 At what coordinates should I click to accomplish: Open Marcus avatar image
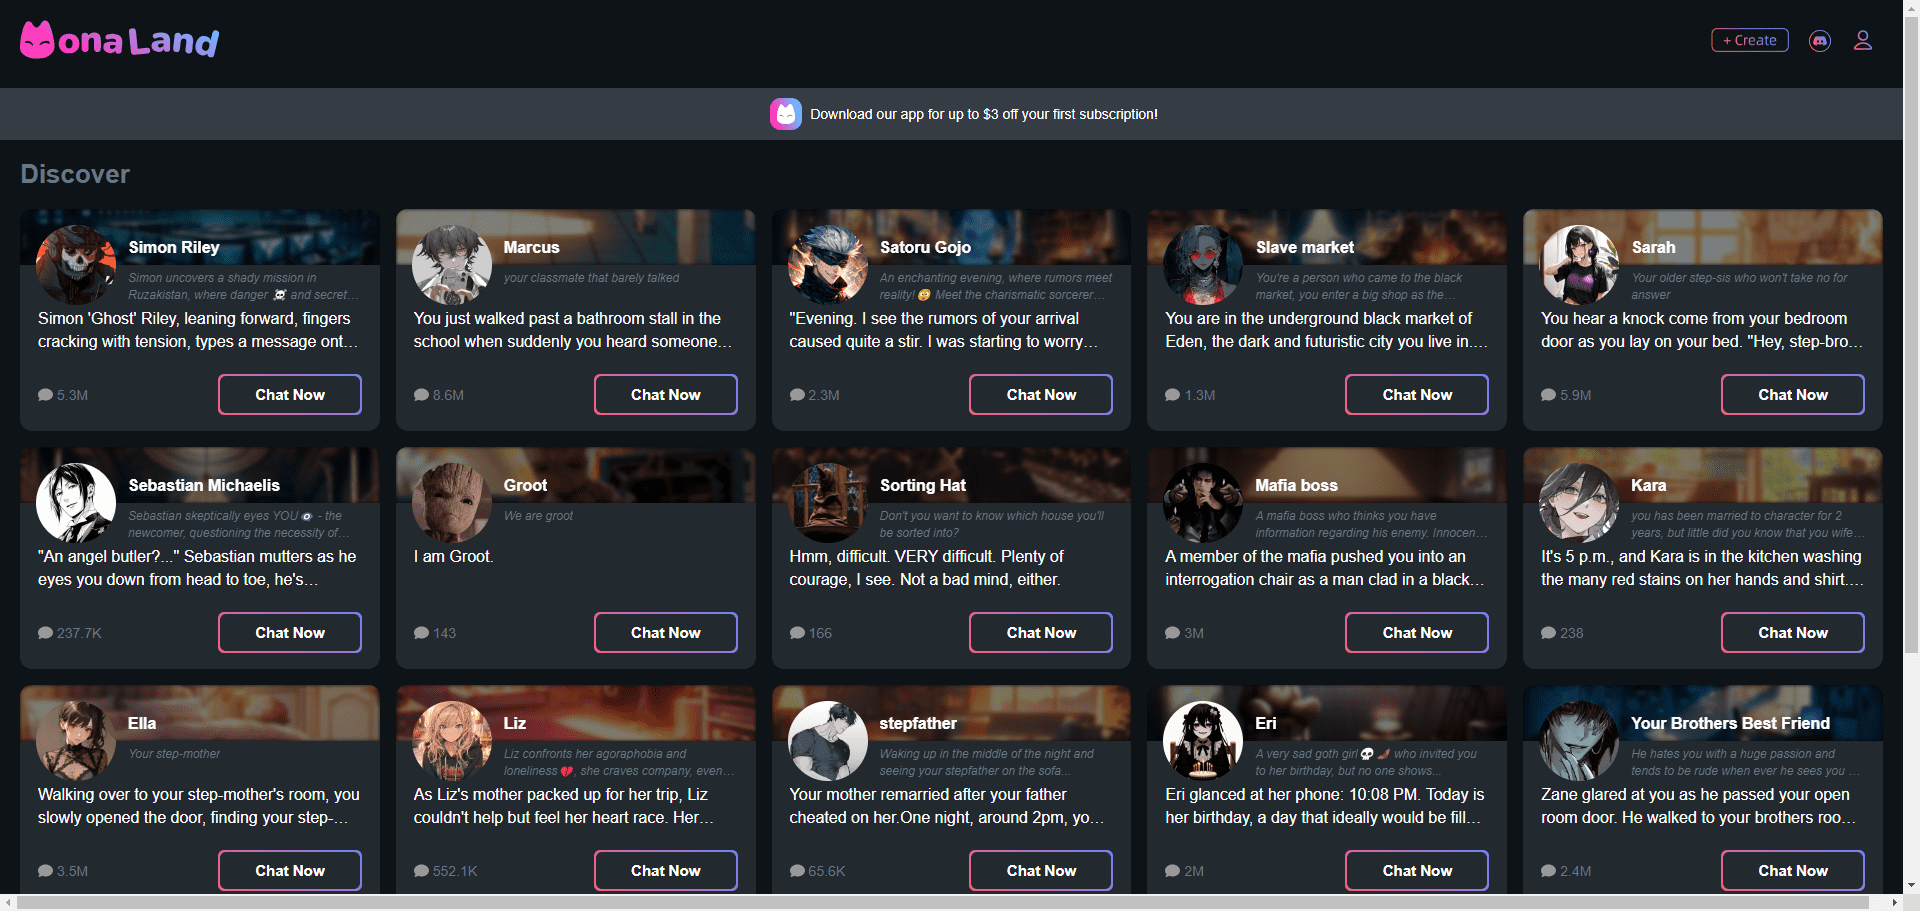point(452,265)
